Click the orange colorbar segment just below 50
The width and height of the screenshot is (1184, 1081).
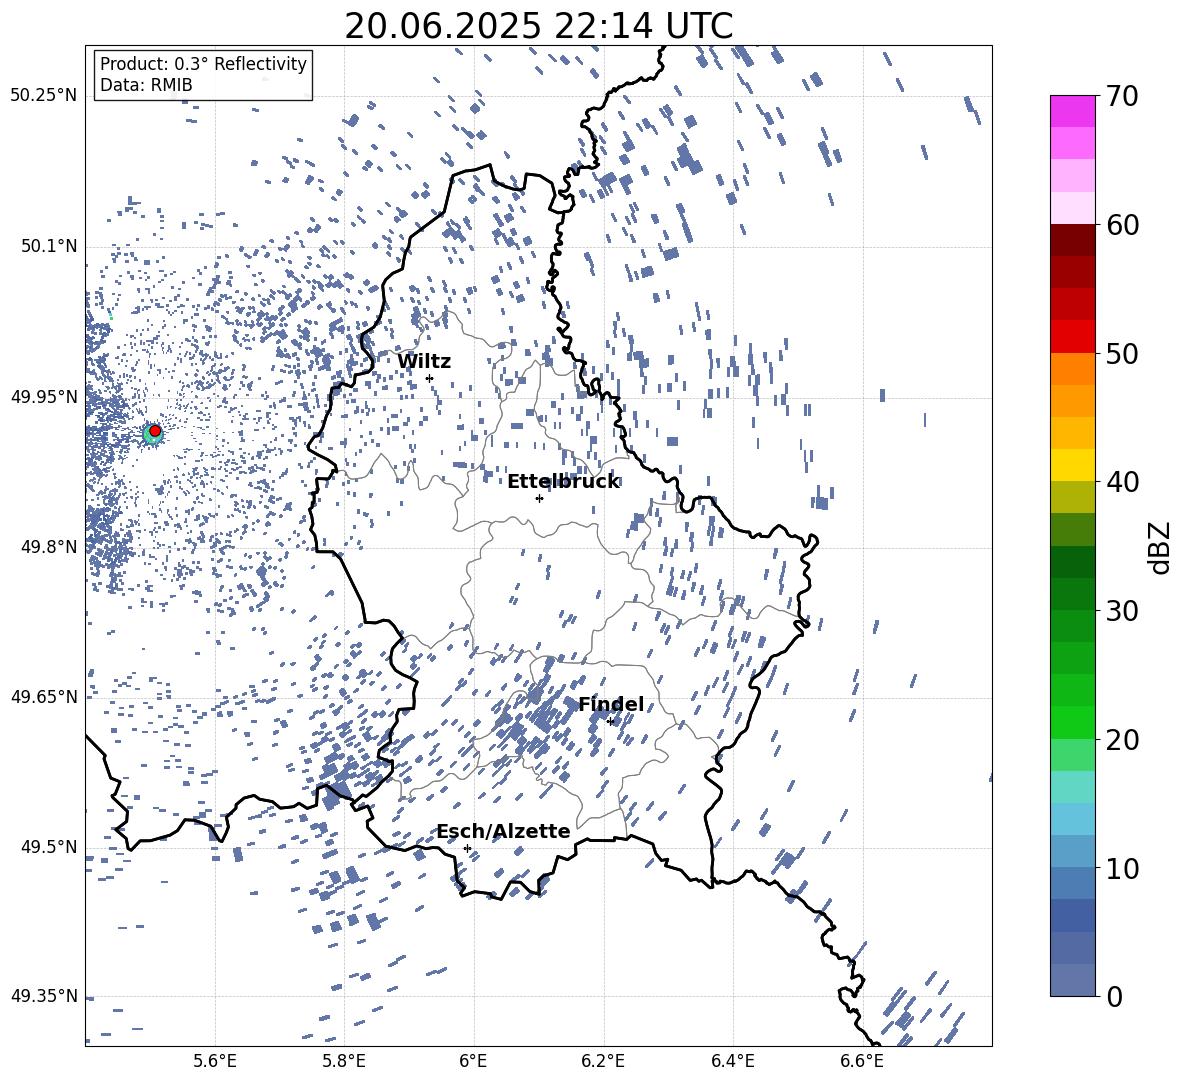pos(1072,368)
